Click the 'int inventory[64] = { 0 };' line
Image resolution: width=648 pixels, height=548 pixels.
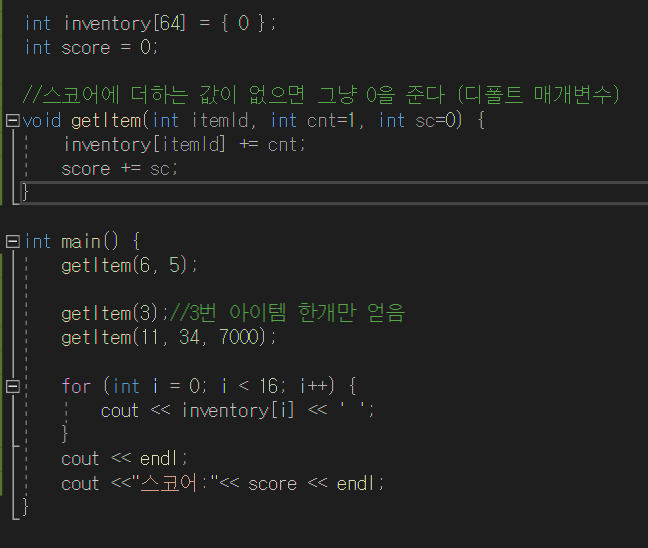pyautogui.click(x=150, y=23)
